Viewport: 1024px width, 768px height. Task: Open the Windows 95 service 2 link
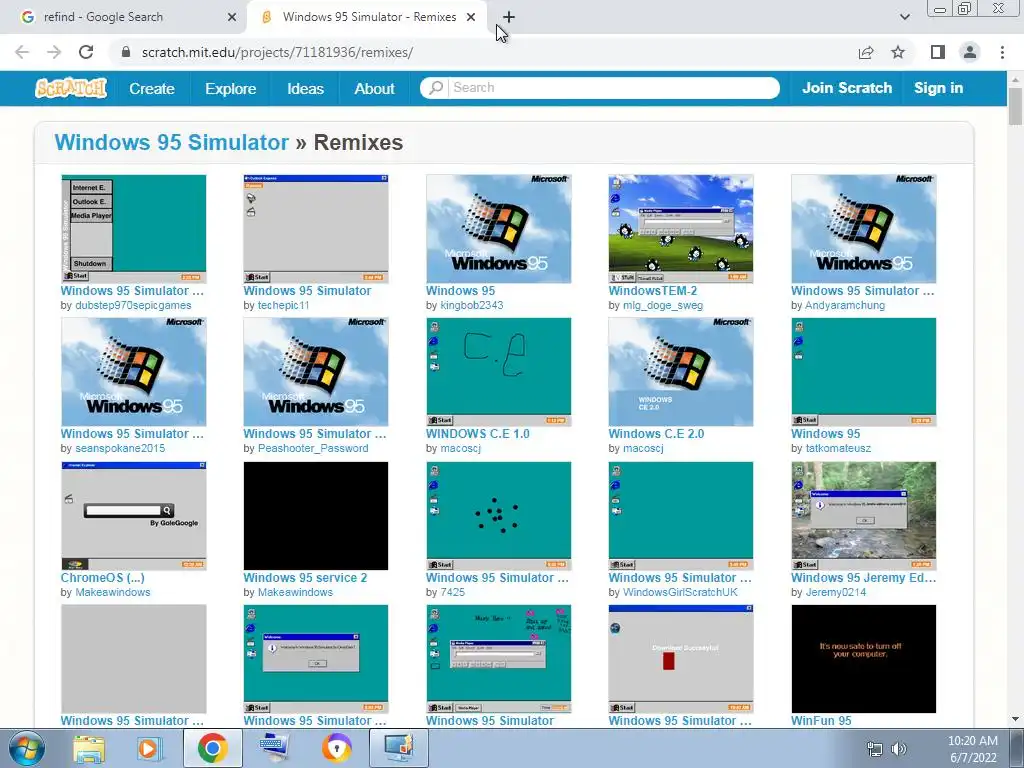tap(305, 578)
